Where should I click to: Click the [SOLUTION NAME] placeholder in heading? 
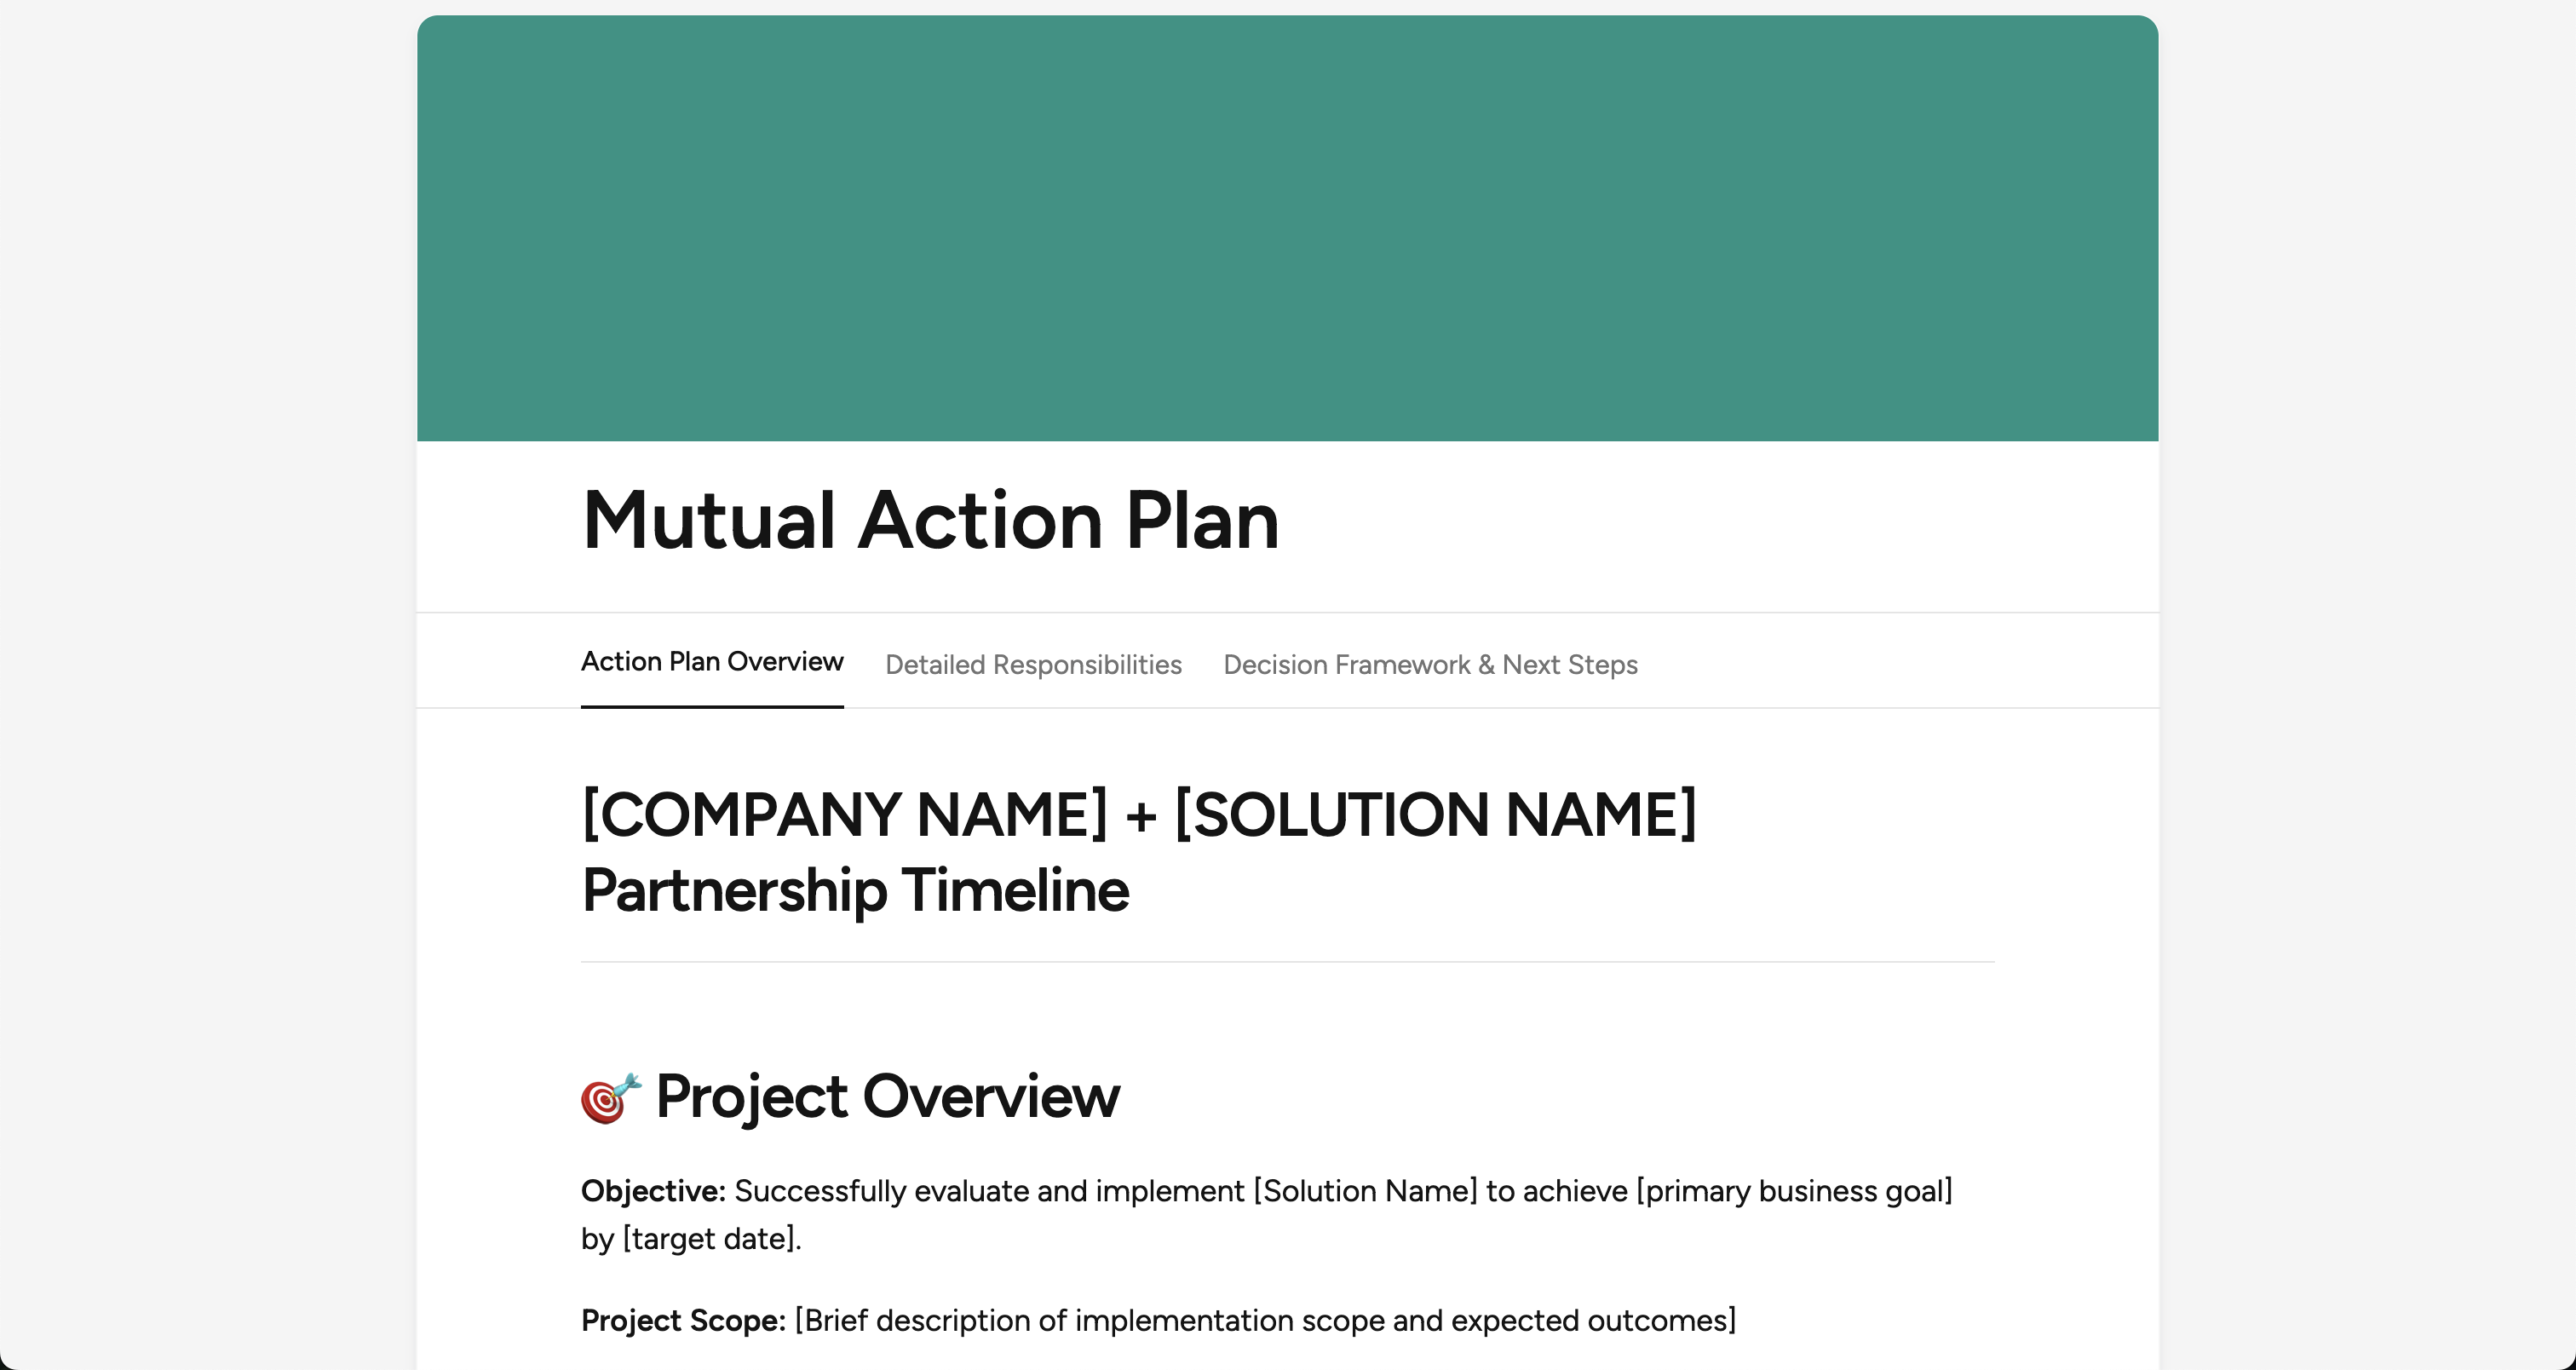click(x=1435, y=814)
